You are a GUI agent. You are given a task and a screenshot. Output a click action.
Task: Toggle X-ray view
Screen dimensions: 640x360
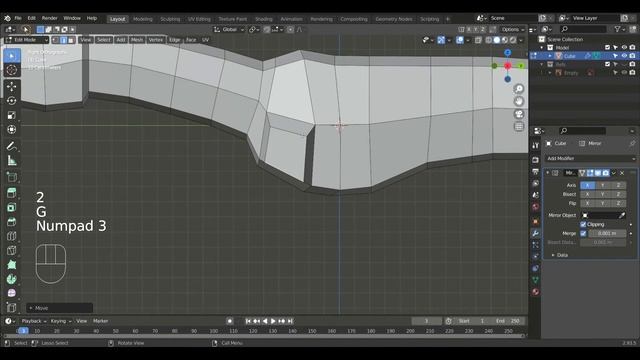(478, 40)
